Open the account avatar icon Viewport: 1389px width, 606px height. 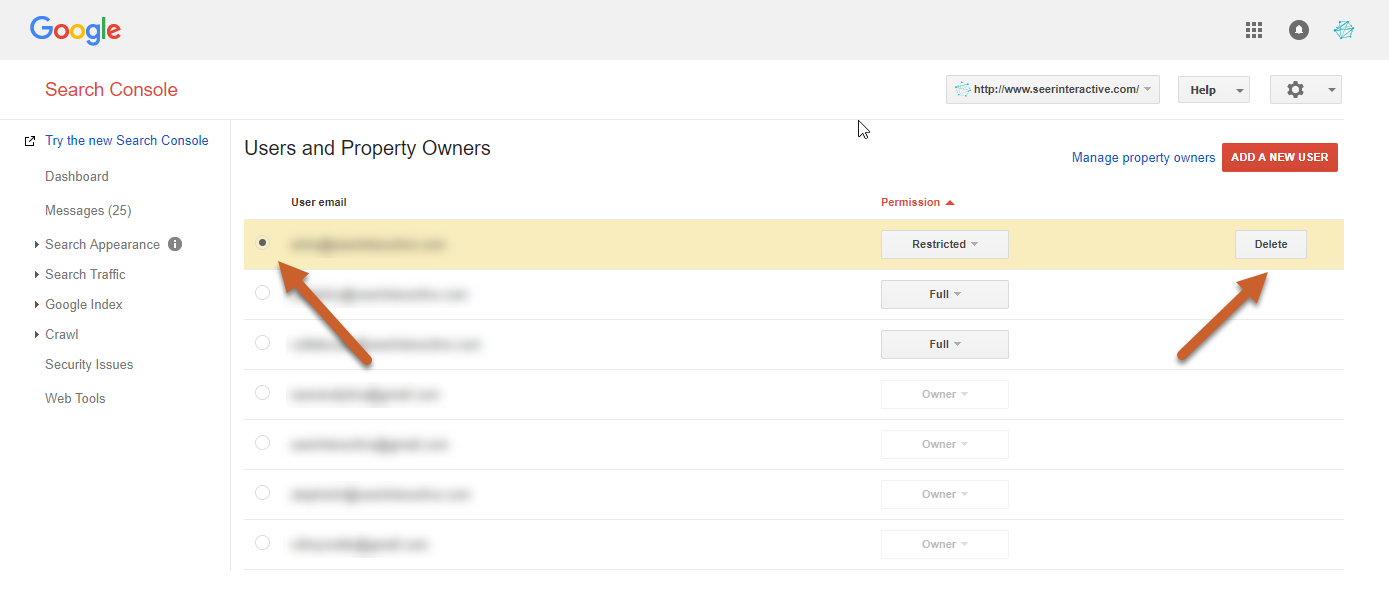coord(1344,30)
